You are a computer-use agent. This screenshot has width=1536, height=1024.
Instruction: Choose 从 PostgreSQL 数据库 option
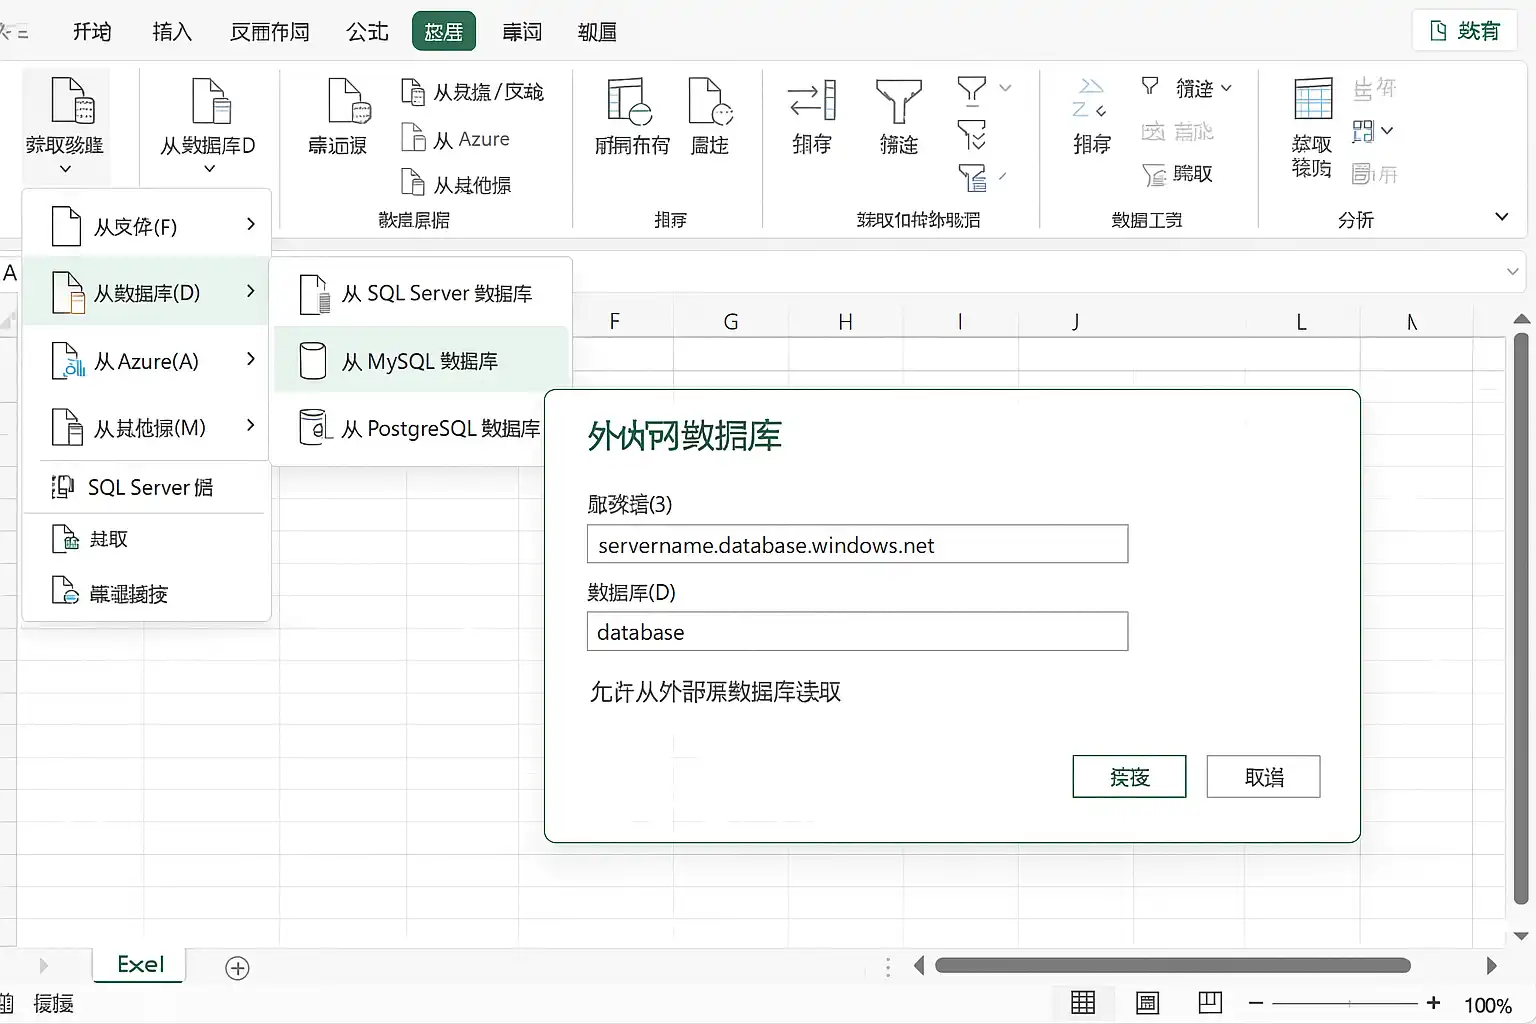(421, 428)
